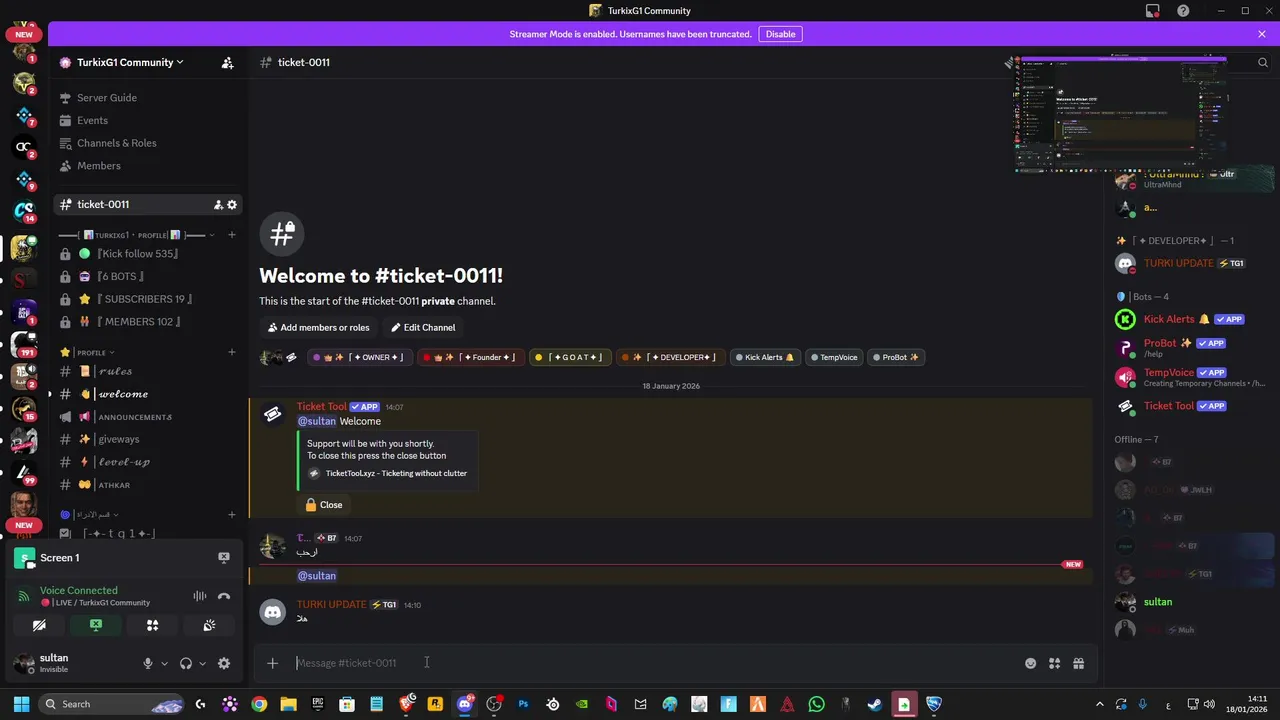The width and height of the screenshot is (1280, 720).
Task: Open the search magnifier icon
Action: [x=1262, y=62]
